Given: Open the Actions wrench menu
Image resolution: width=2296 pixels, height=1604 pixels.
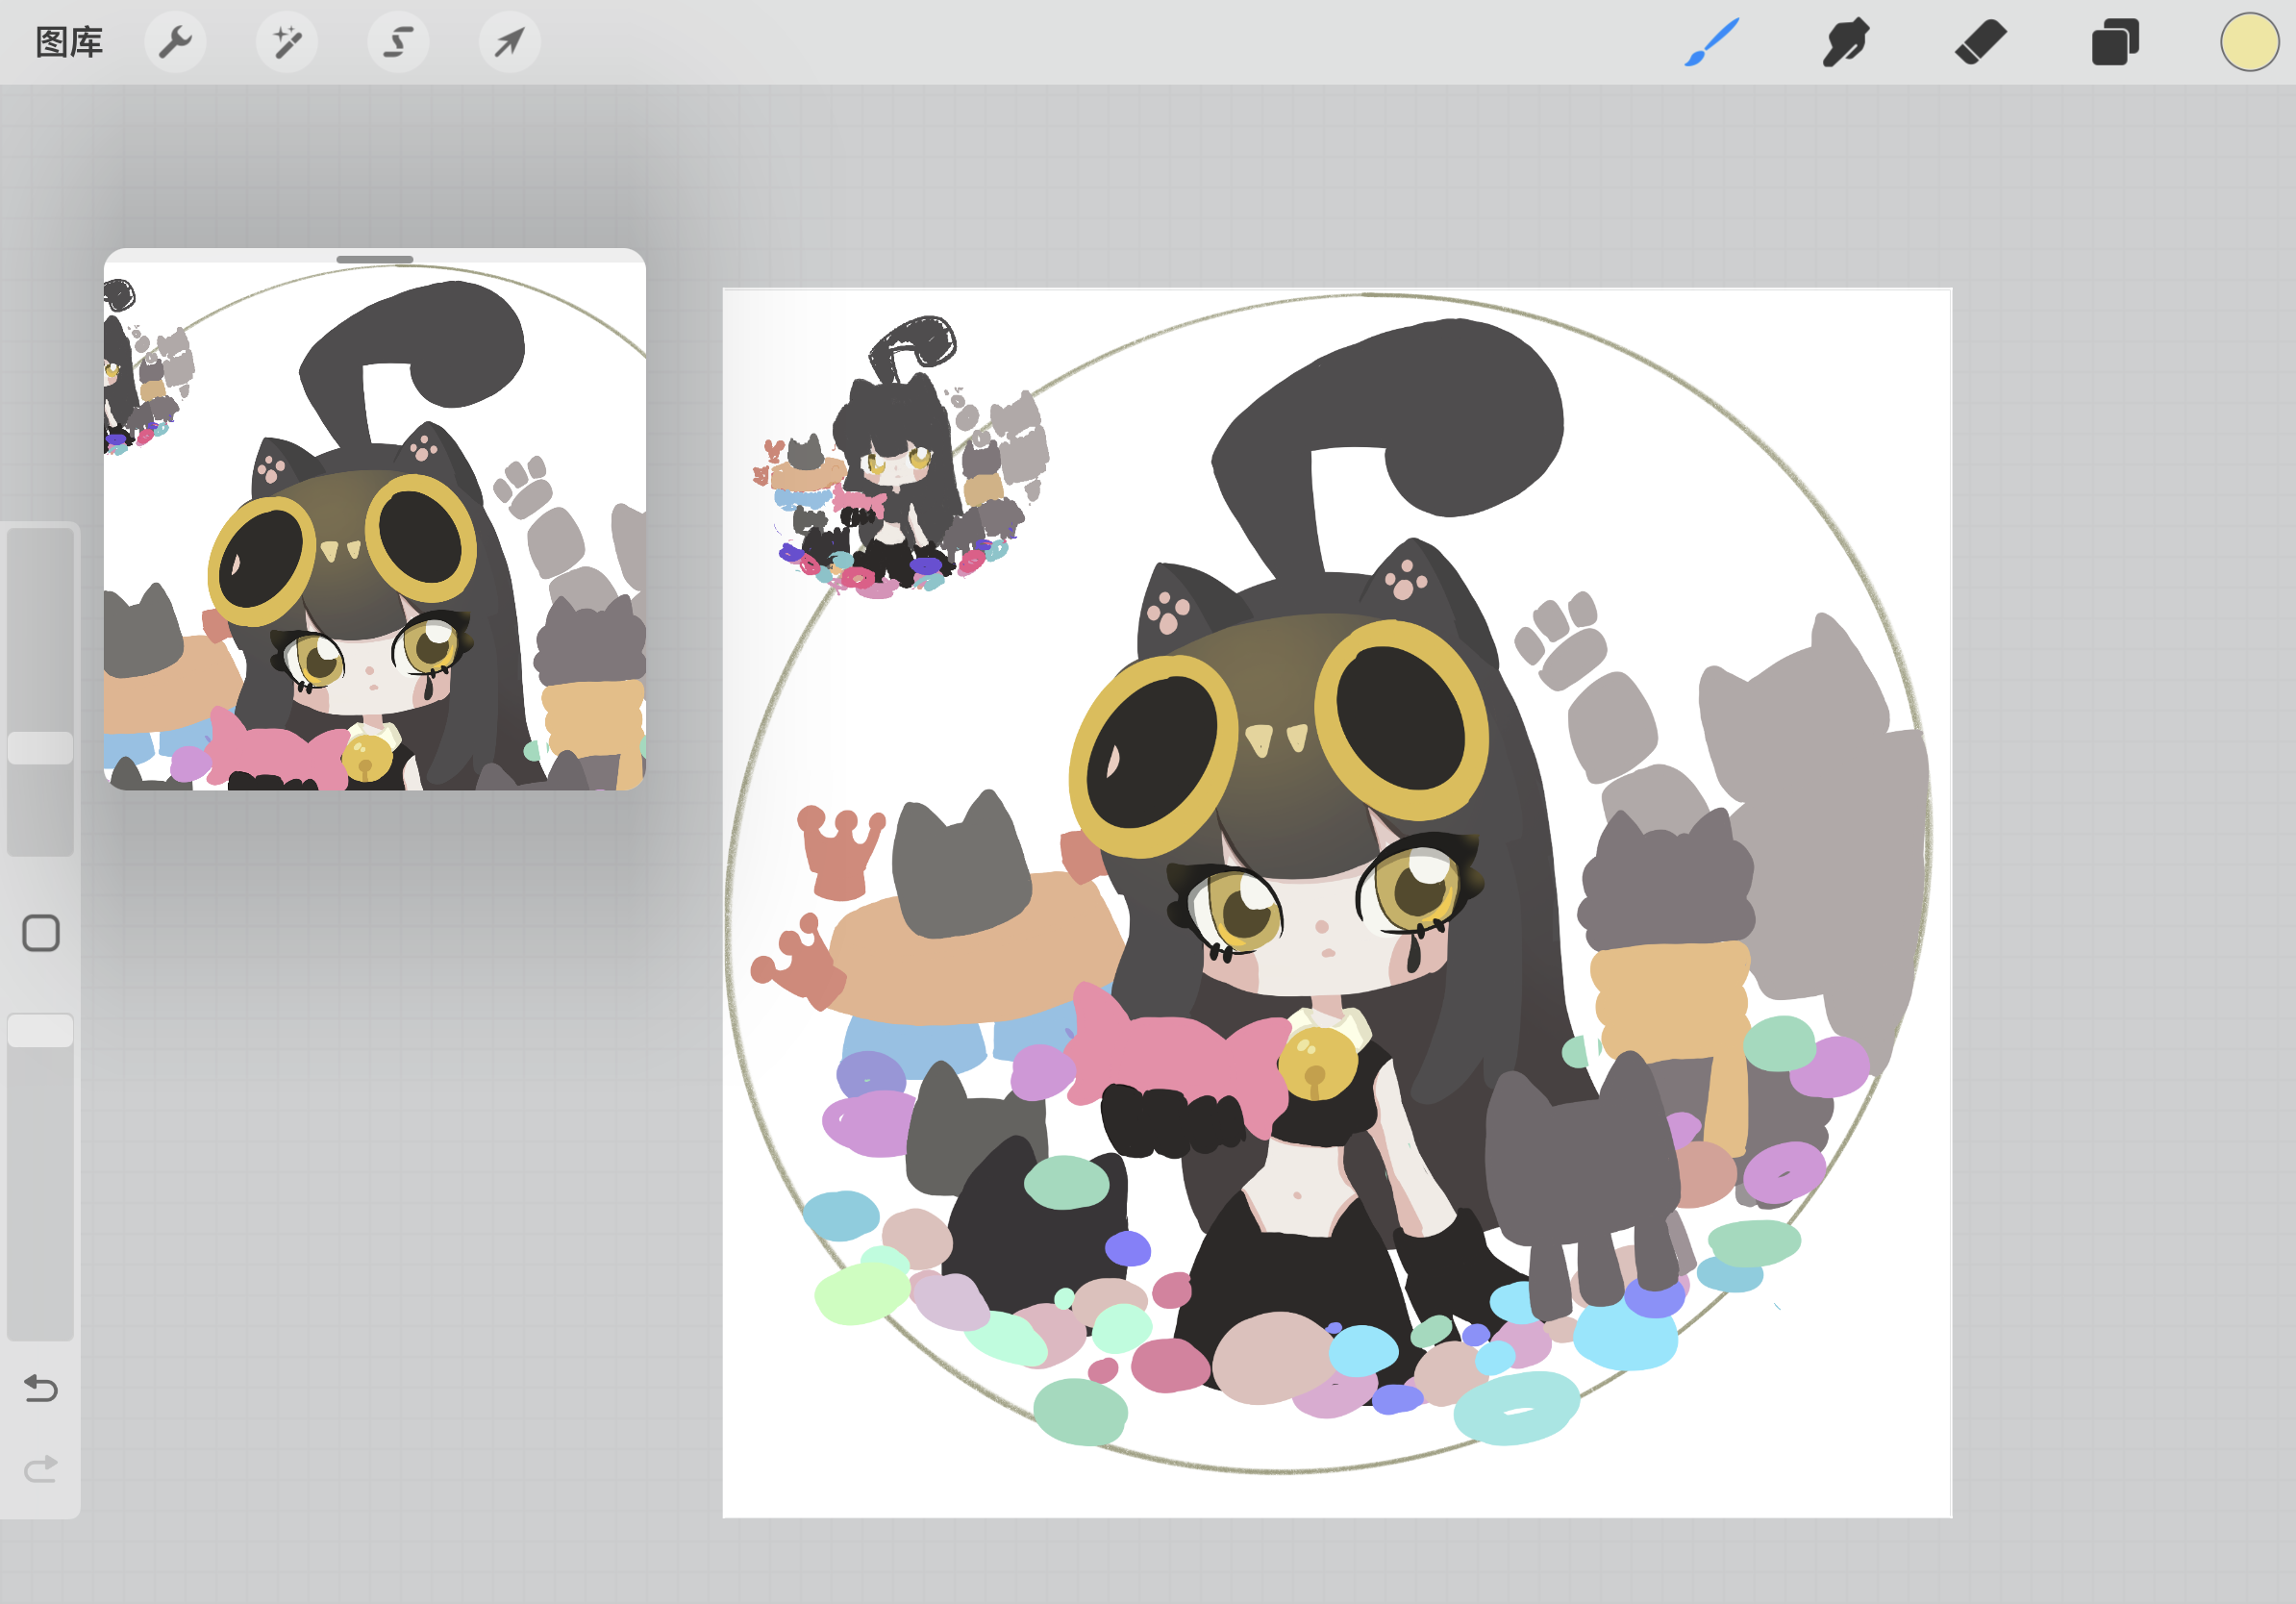Looking at the screenshot, I should pyautogui.click(x=175, y=42).
